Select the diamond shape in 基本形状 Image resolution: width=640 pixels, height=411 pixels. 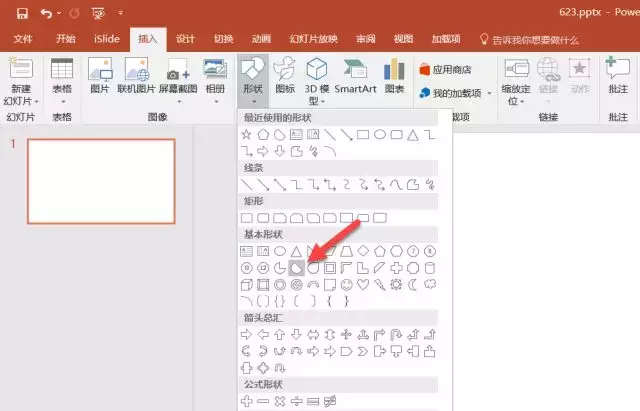tap(363, 251)
